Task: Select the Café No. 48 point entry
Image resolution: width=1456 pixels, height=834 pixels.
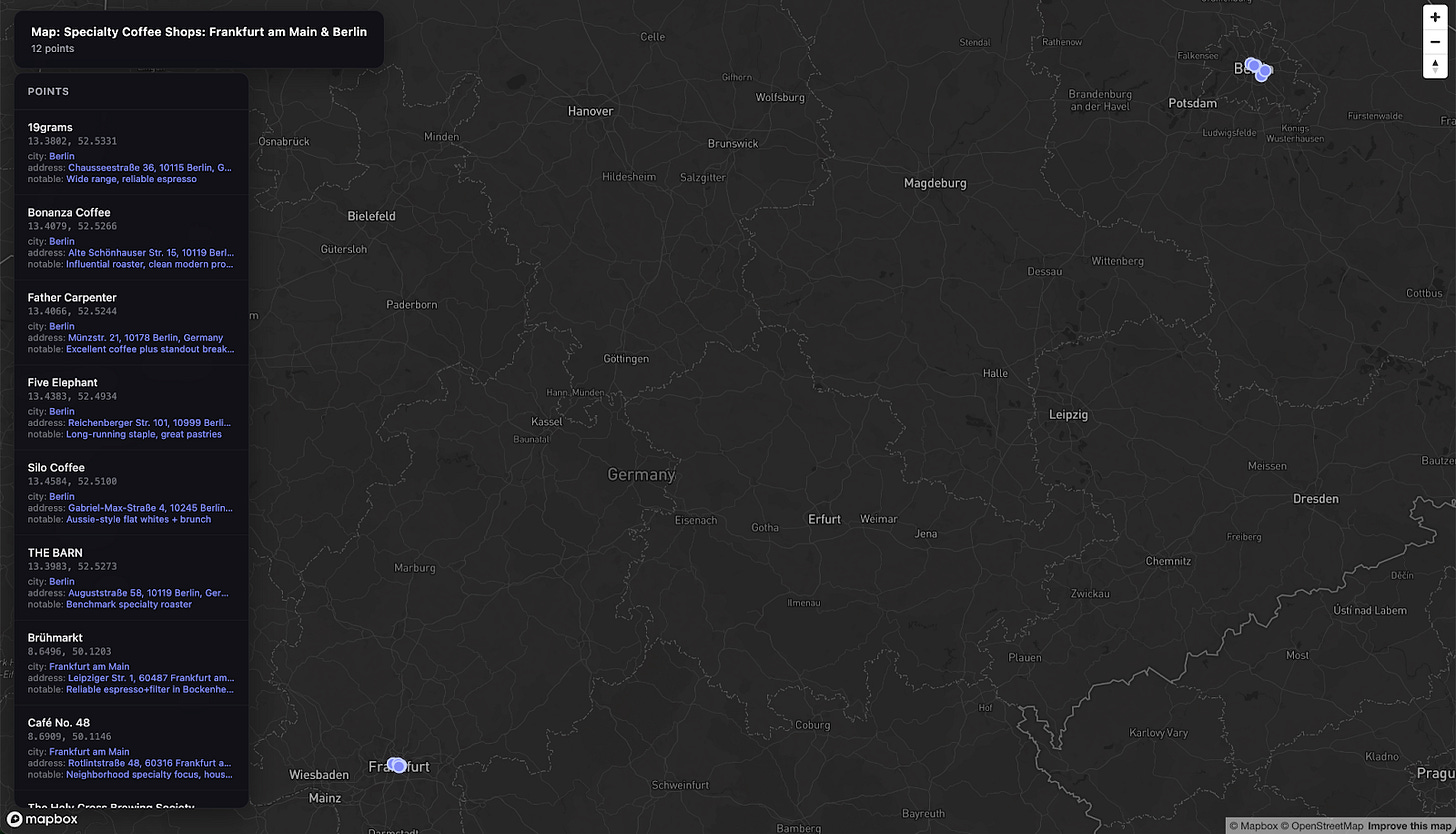Action: pos(131,747)
